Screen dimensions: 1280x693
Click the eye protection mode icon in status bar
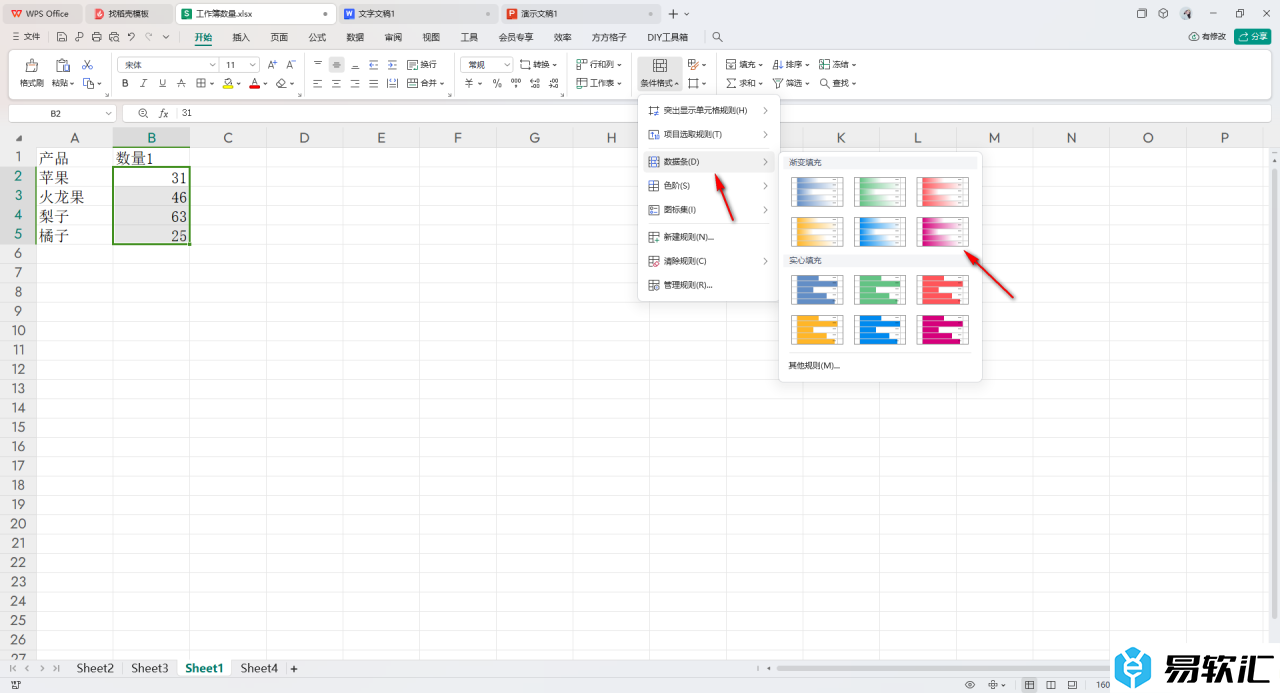click(x=970, y=685)
